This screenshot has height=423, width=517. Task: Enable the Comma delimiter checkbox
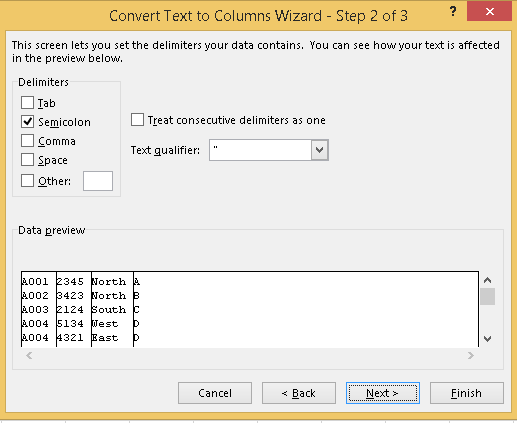27,141
